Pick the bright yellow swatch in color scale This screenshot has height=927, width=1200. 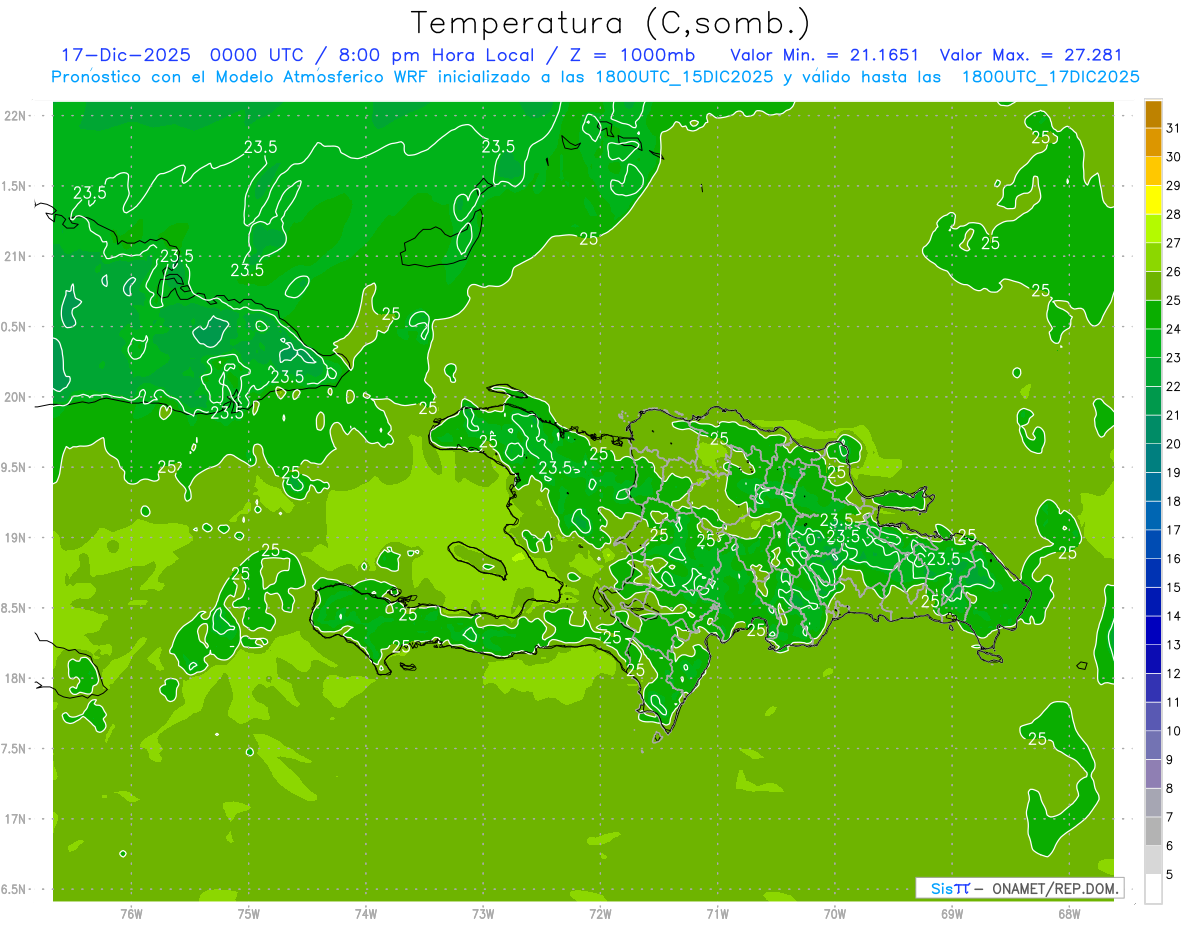tap(1153, 200)
